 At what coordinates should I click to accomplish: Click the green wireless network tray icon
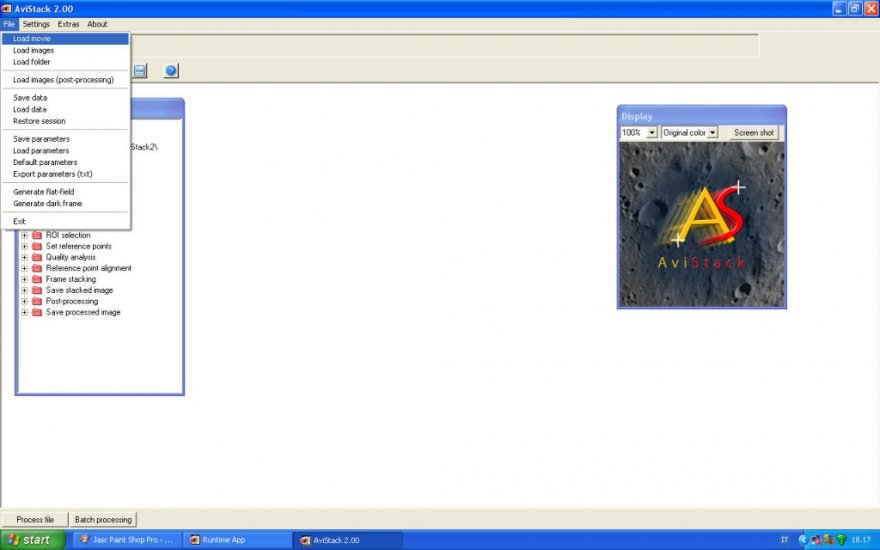841,540
